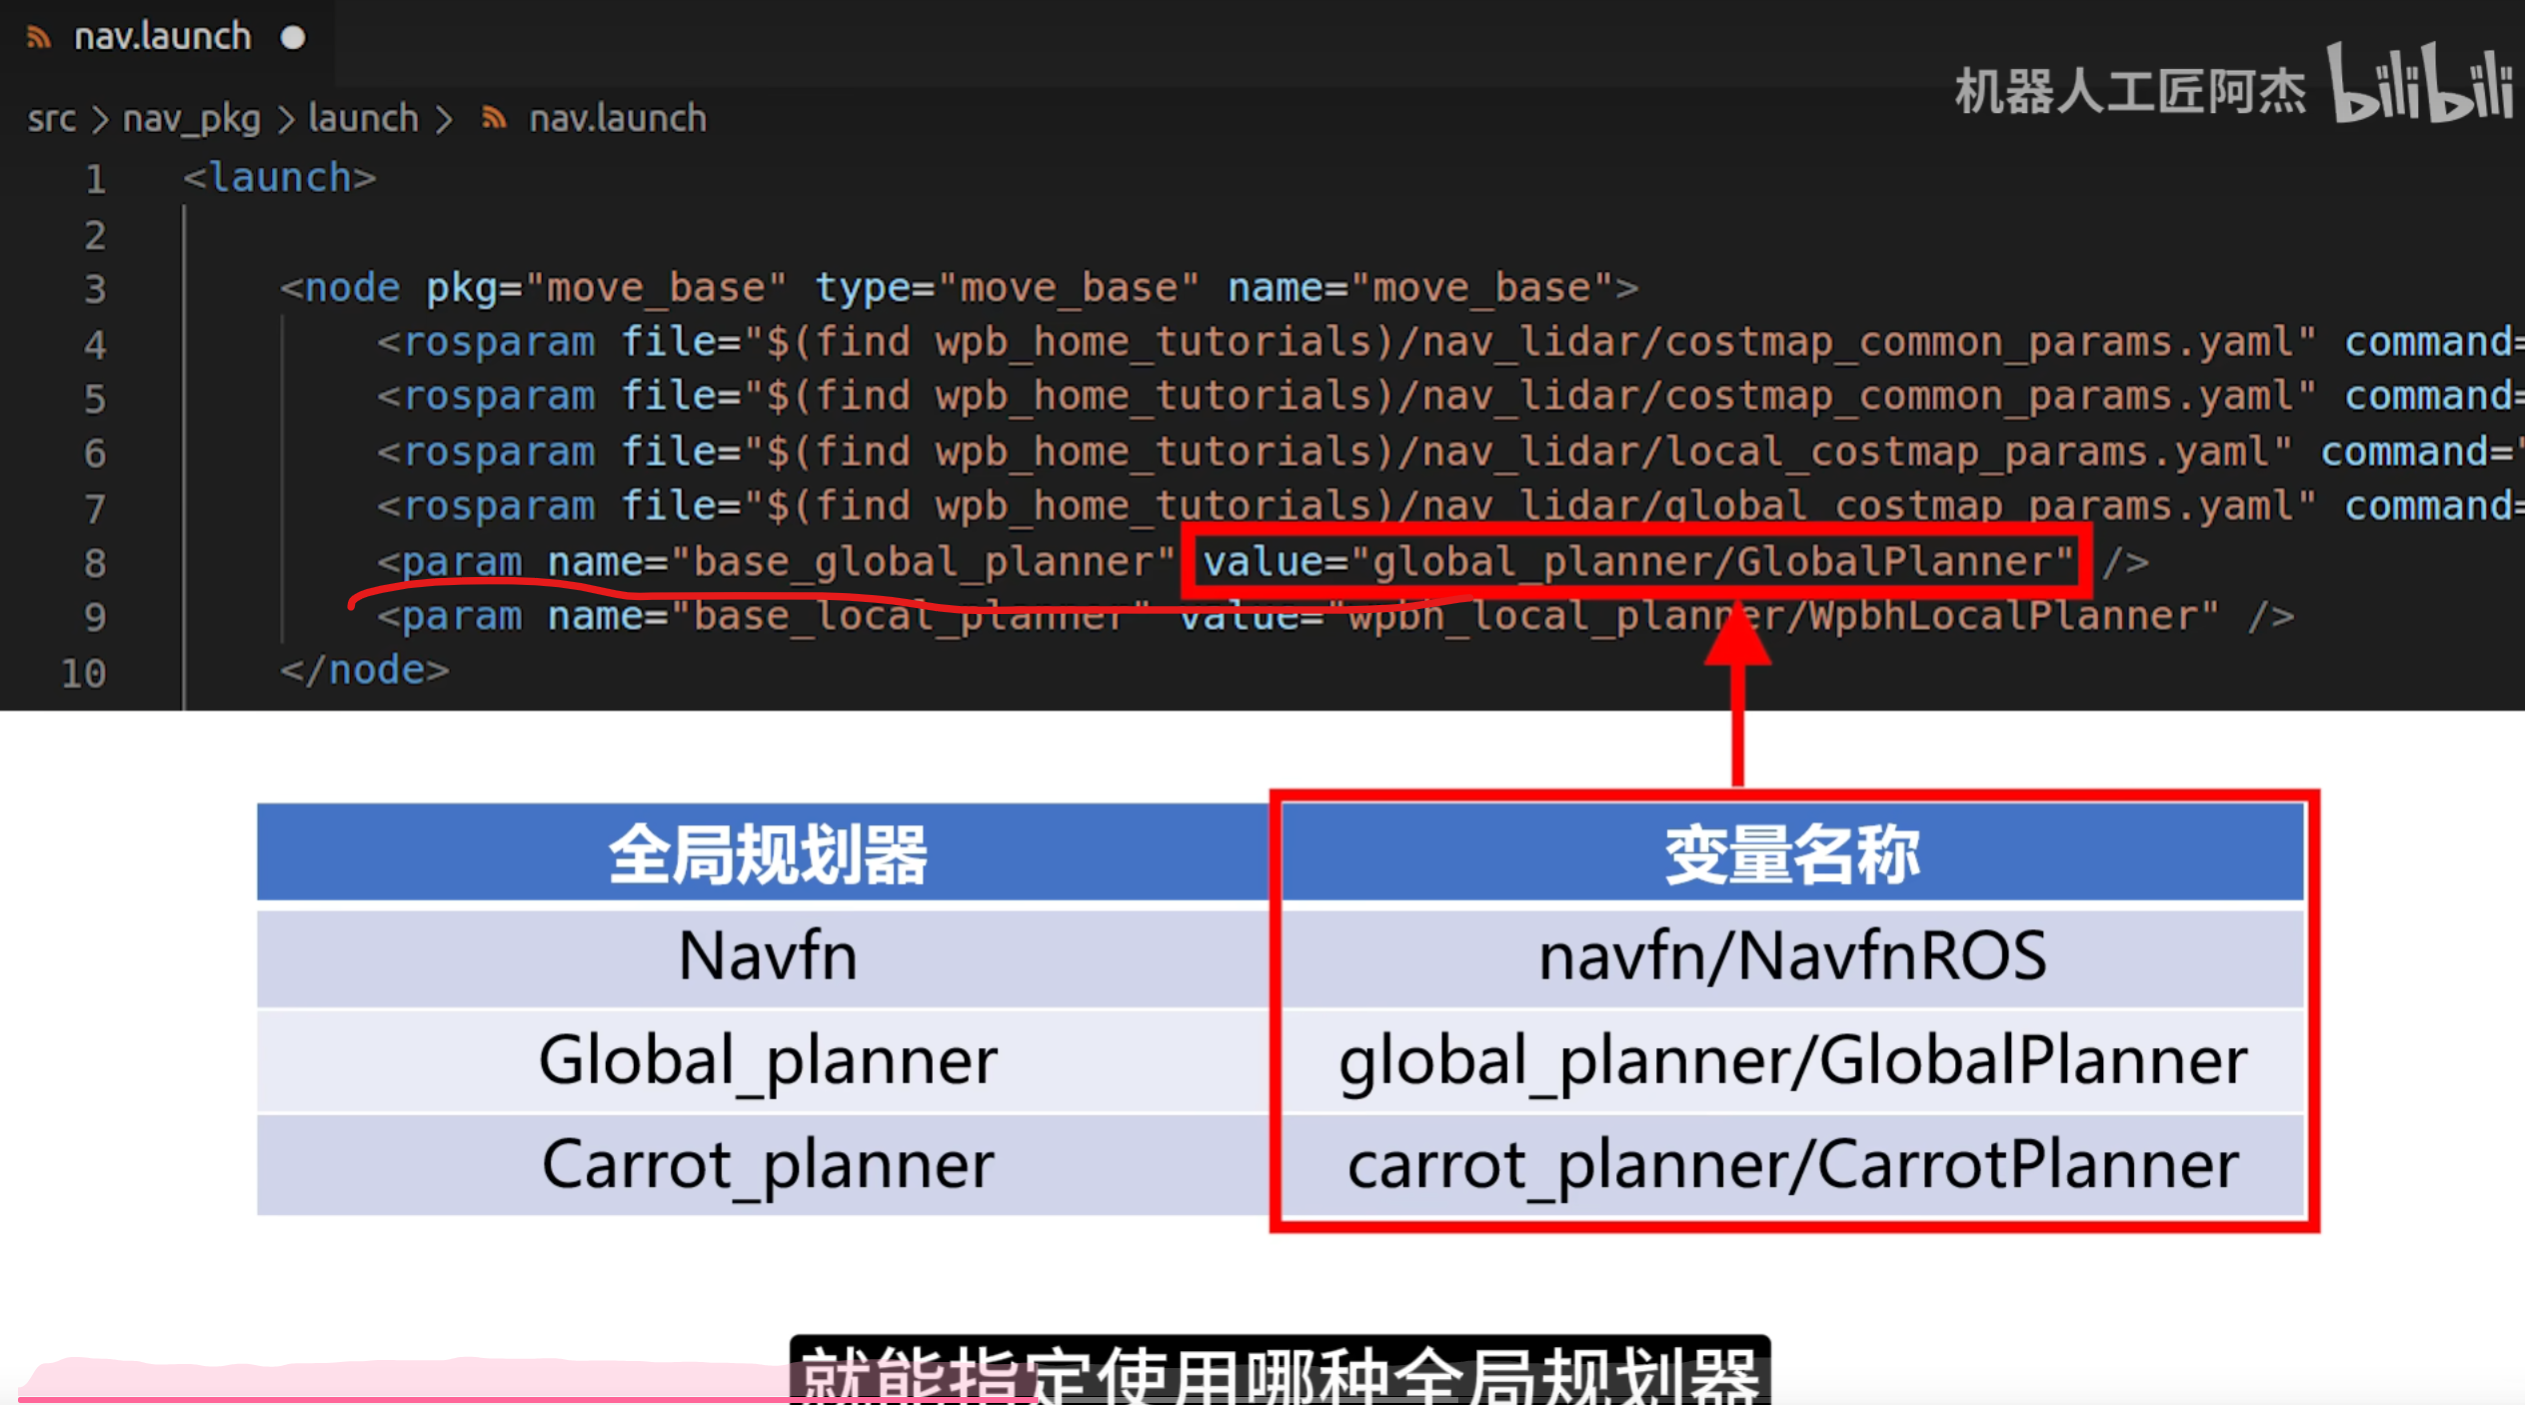Click line number 8 in the gutter

[x=95, y=563]
